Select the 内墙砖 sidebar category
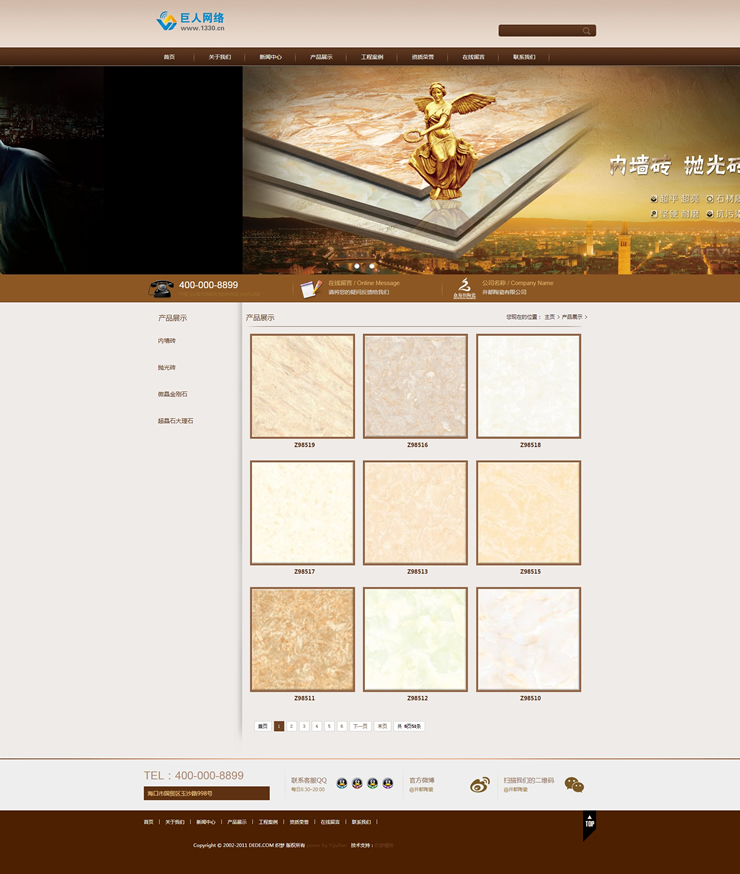Viewport: 740px width, 874px height. coord(167,341)
